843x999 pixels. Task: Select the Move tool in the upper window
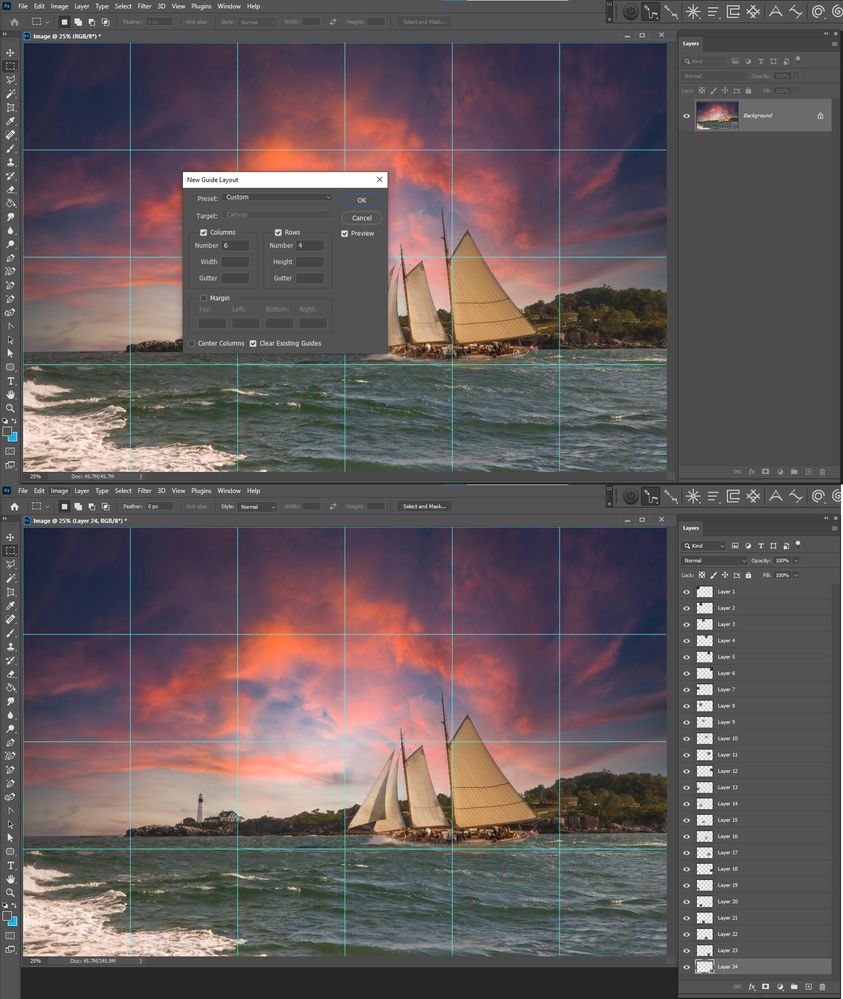click(10, 53)
